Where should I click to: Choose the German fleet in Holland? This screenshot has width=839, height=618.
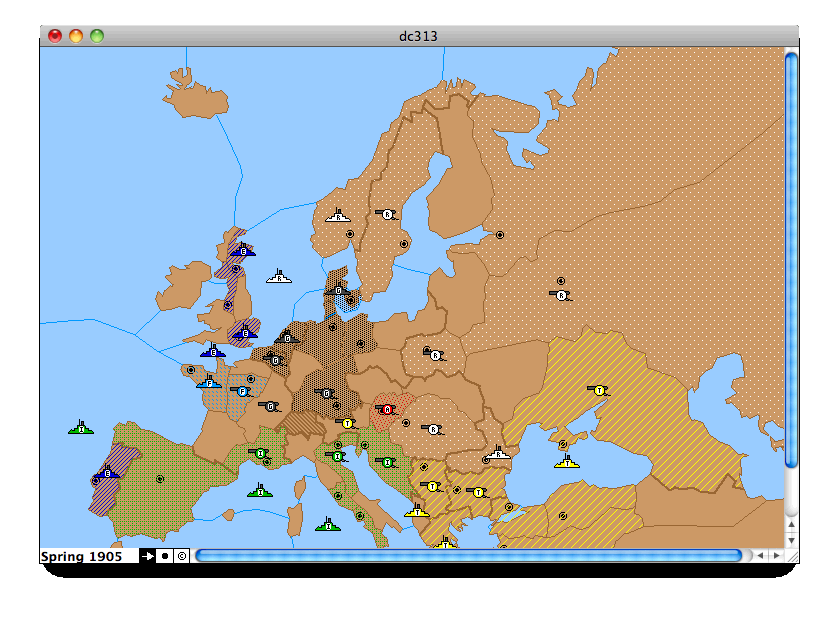(287, 337)
